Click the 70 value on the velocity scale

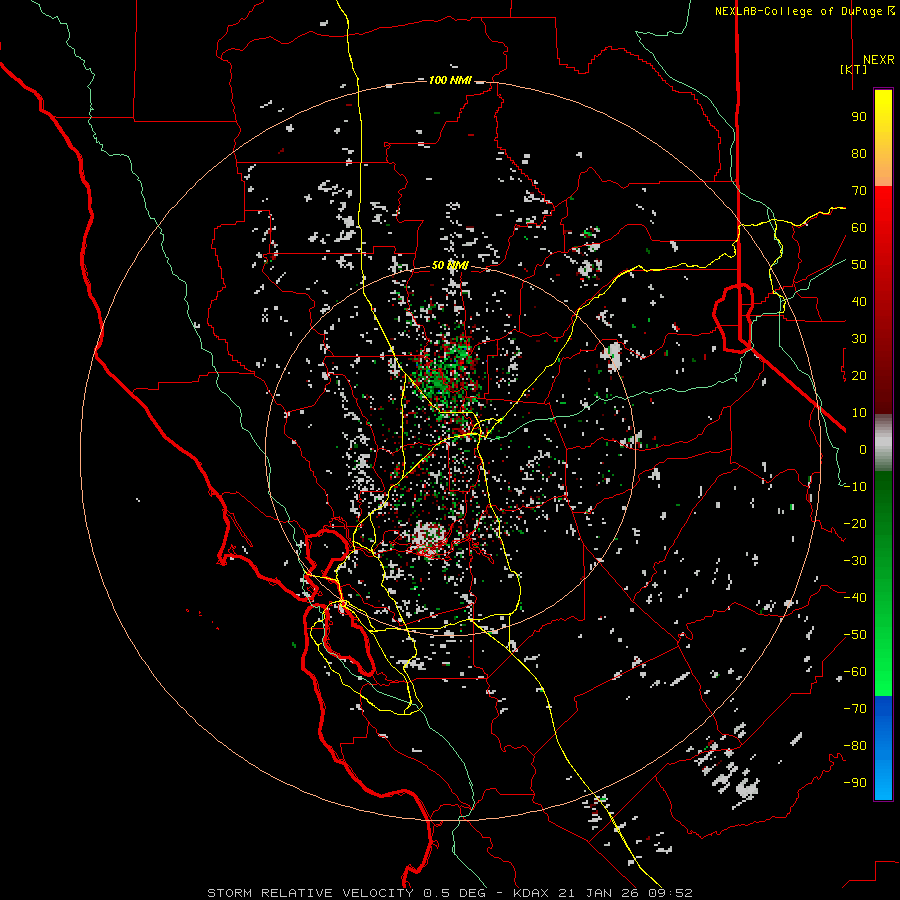[x=859, y=191]
